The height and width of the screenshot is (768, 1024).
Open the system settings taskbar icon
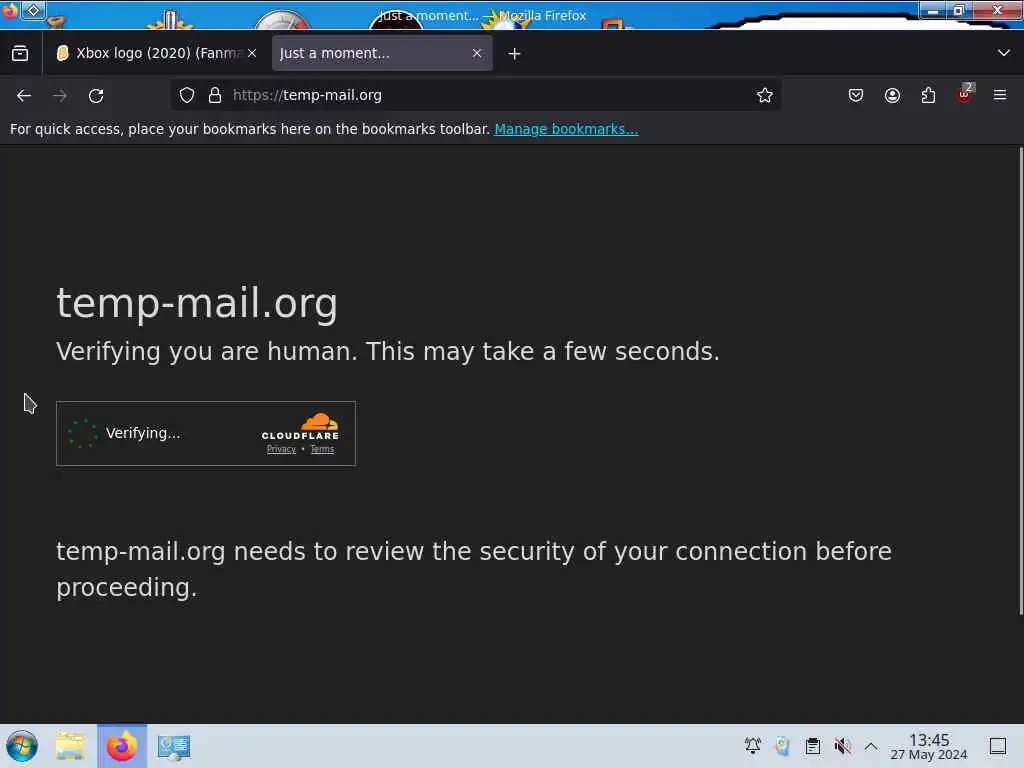coord(174,746)
